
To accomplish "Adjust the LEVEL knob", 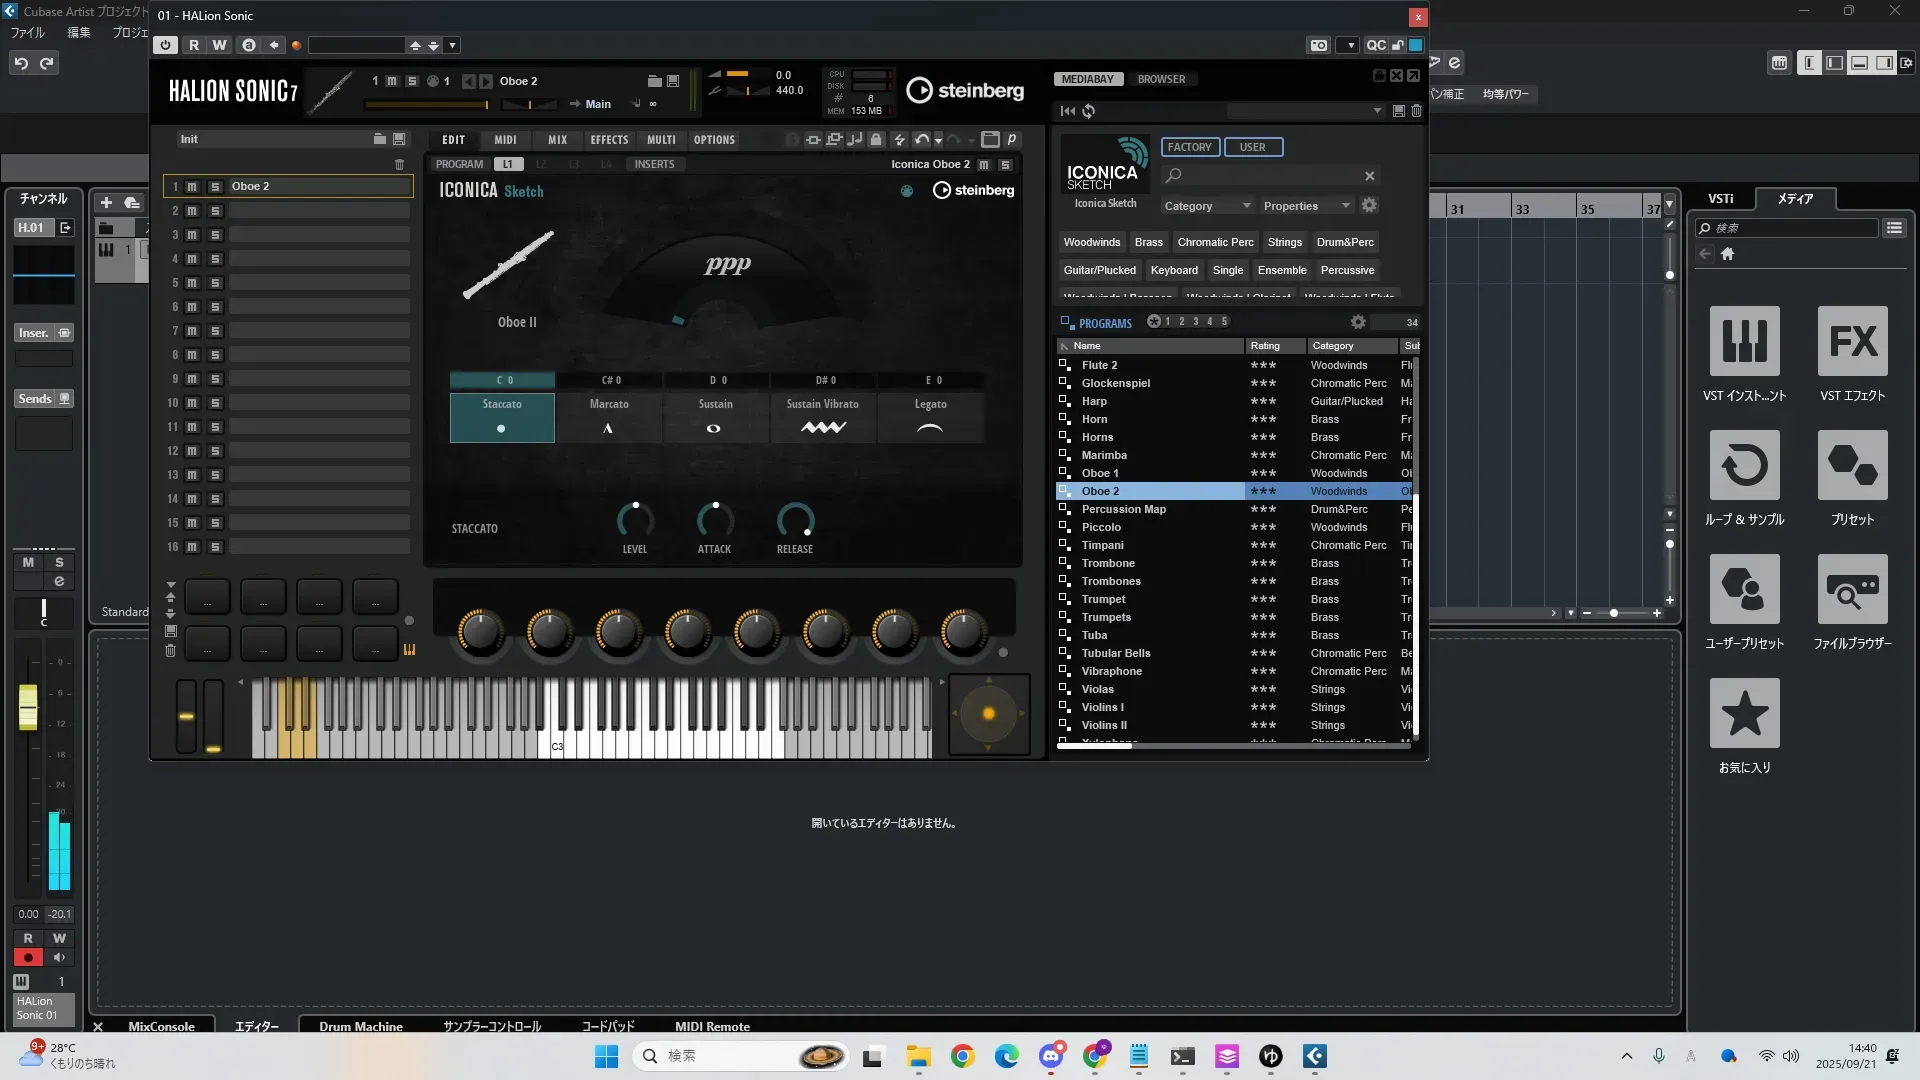I will (635, 520).
